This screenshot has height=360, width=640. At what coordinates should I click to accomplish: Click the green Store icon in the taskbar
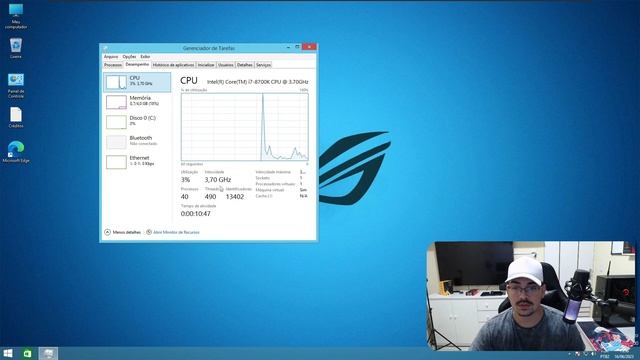[x=27, y=353]
